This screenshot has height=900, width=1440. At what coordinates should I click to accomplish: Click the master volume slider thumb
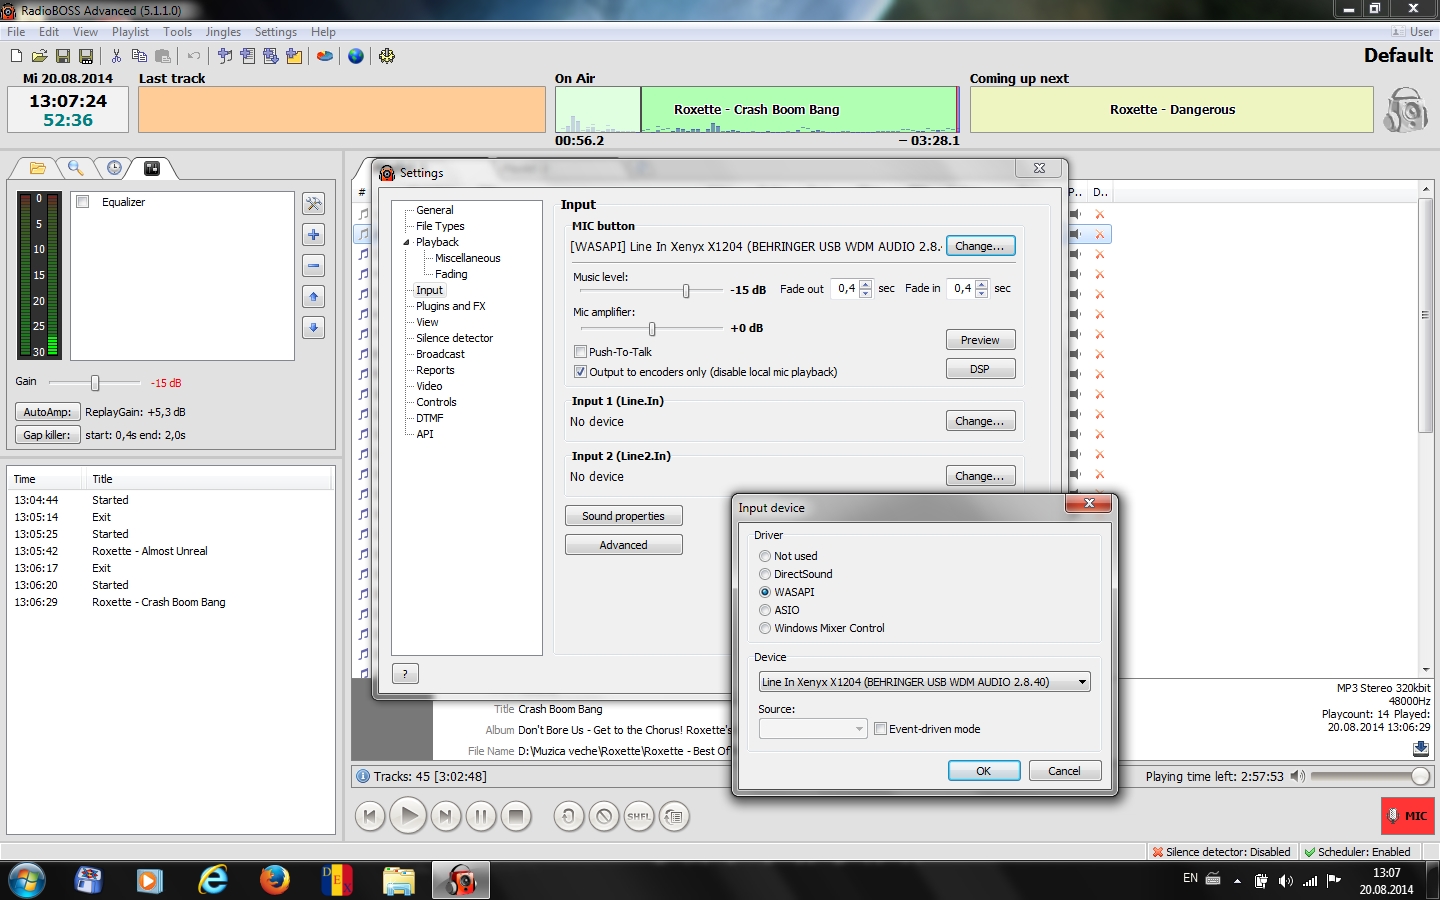click(1420, 776)
